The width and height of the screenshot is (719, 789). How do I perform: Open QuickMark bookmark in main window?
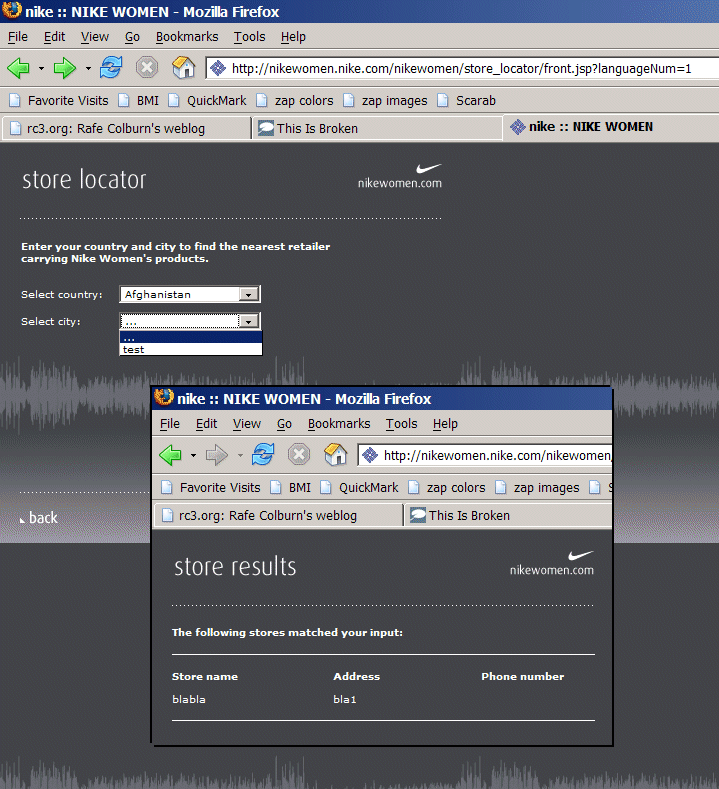point(208,101)
